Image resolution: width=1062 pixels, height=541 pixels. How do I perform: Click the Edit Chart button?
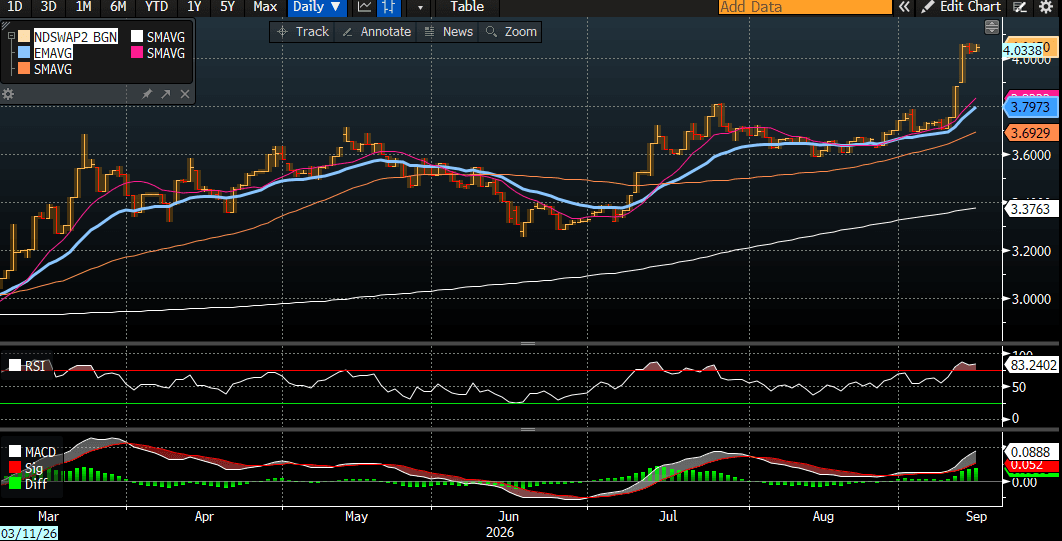click(960, 7)
